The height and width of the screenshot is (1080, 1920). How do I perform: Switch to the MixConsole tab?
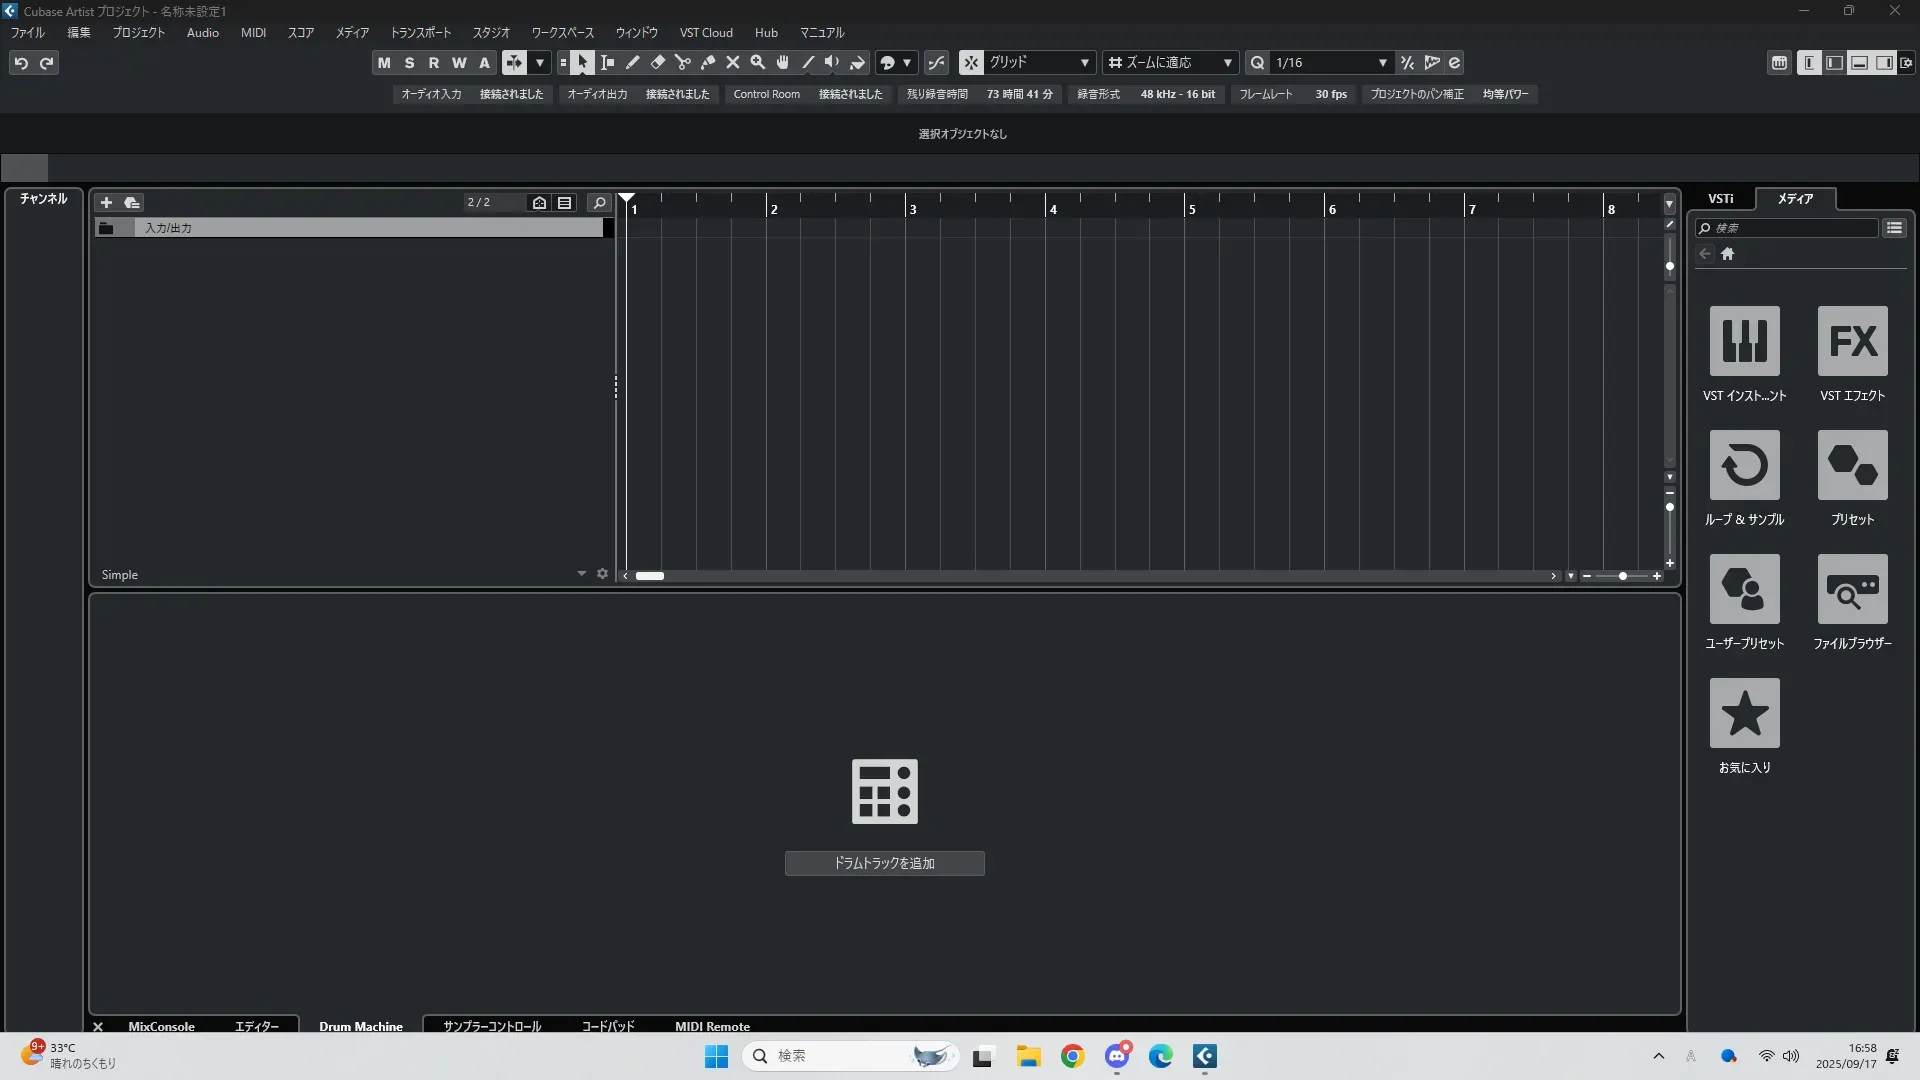click(x=161, y=1026)
